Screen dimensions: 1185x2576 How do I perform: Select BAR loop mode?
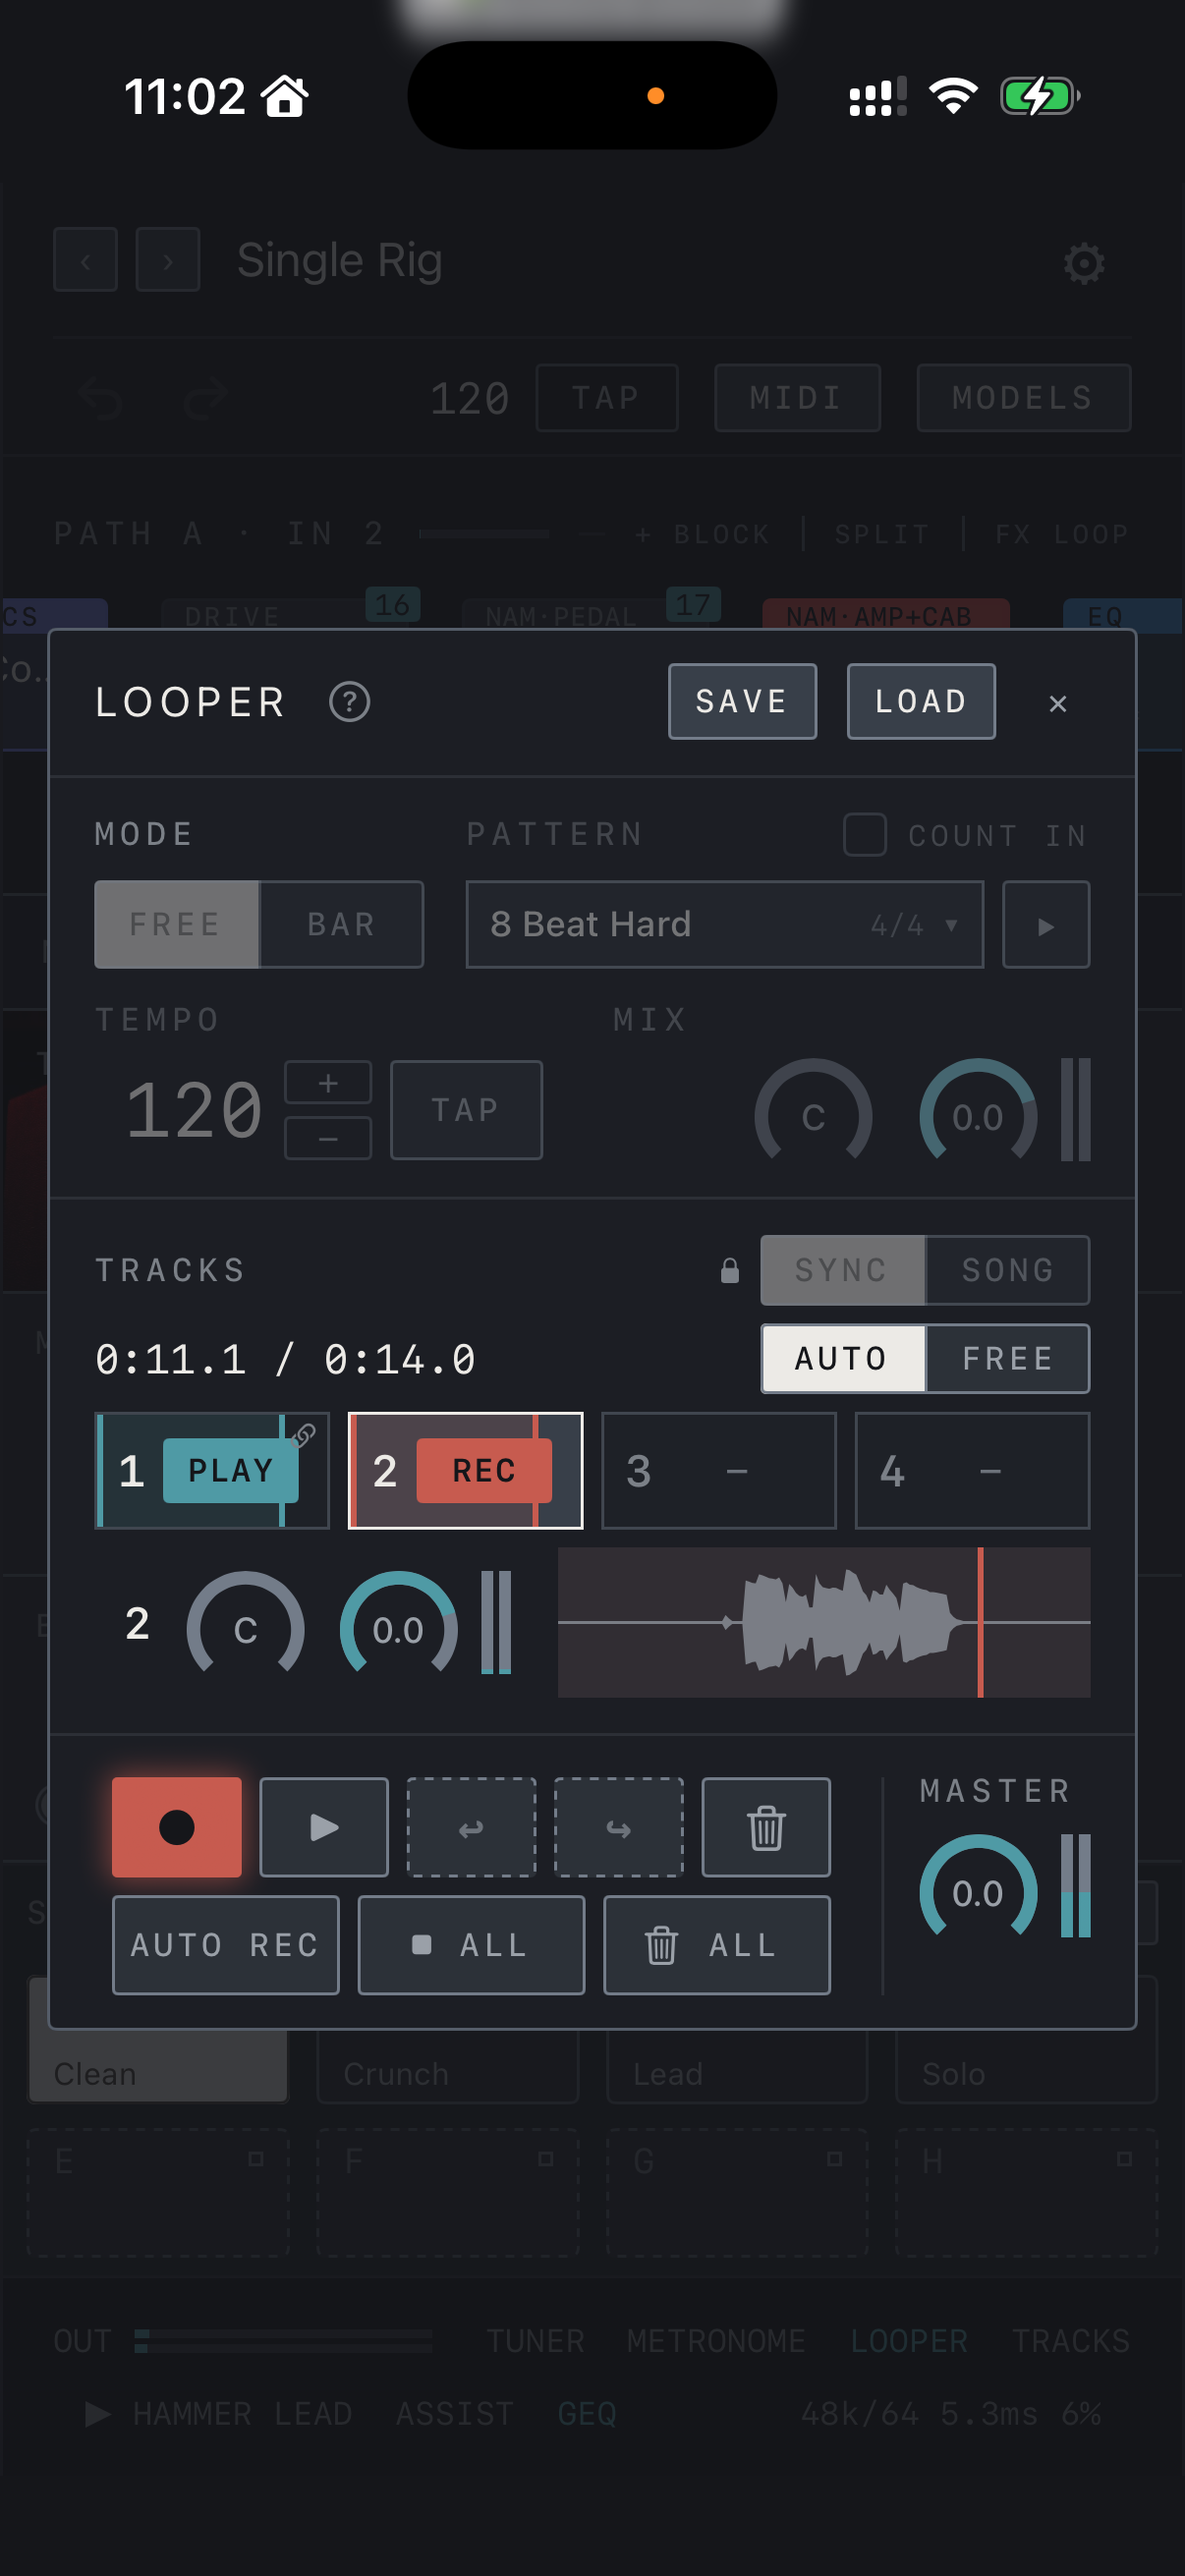[x=341, y=924]
